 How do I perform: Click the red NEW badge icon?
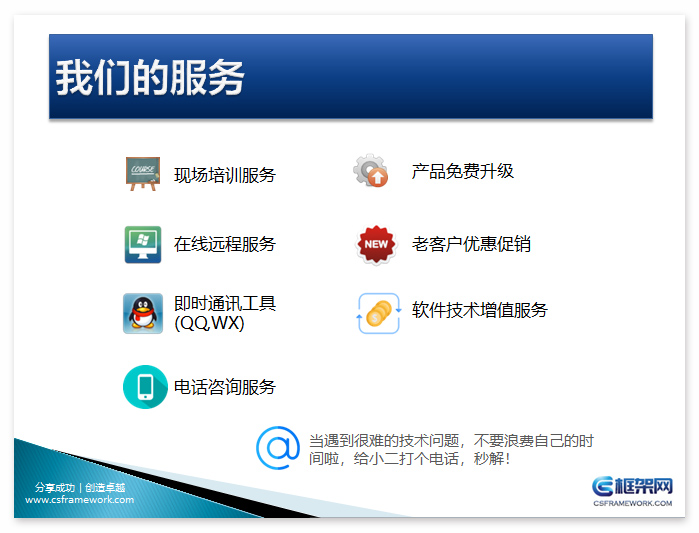(376, 244)
